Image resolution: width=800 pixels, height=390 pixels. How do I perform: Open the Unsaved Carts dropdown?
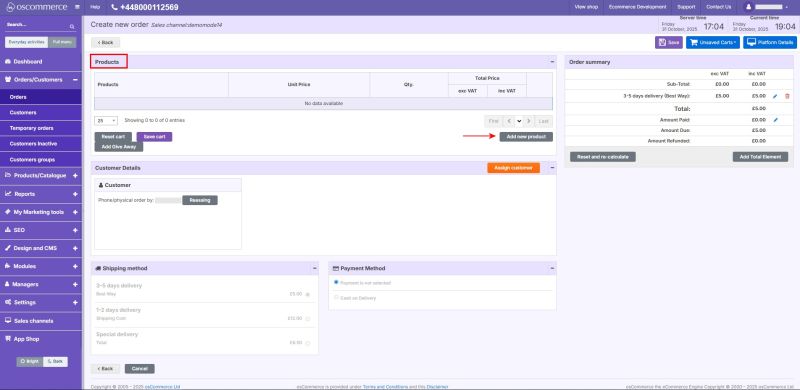click(x=713, y=42)
